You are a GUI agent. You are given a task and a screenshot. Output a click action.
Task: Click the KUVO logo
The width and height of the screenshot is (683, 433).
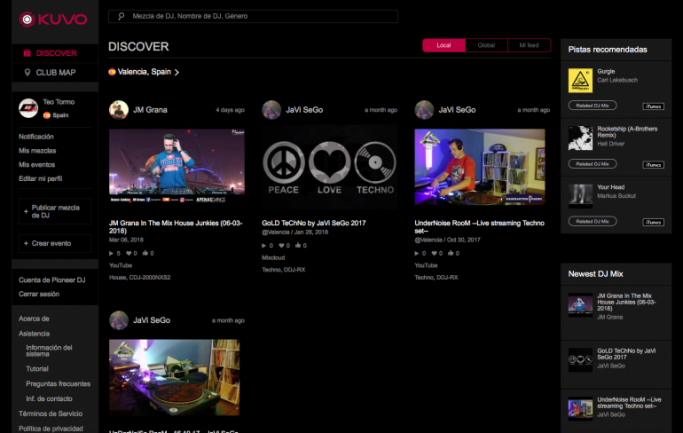pyautogui.click(x=54, y=18)
